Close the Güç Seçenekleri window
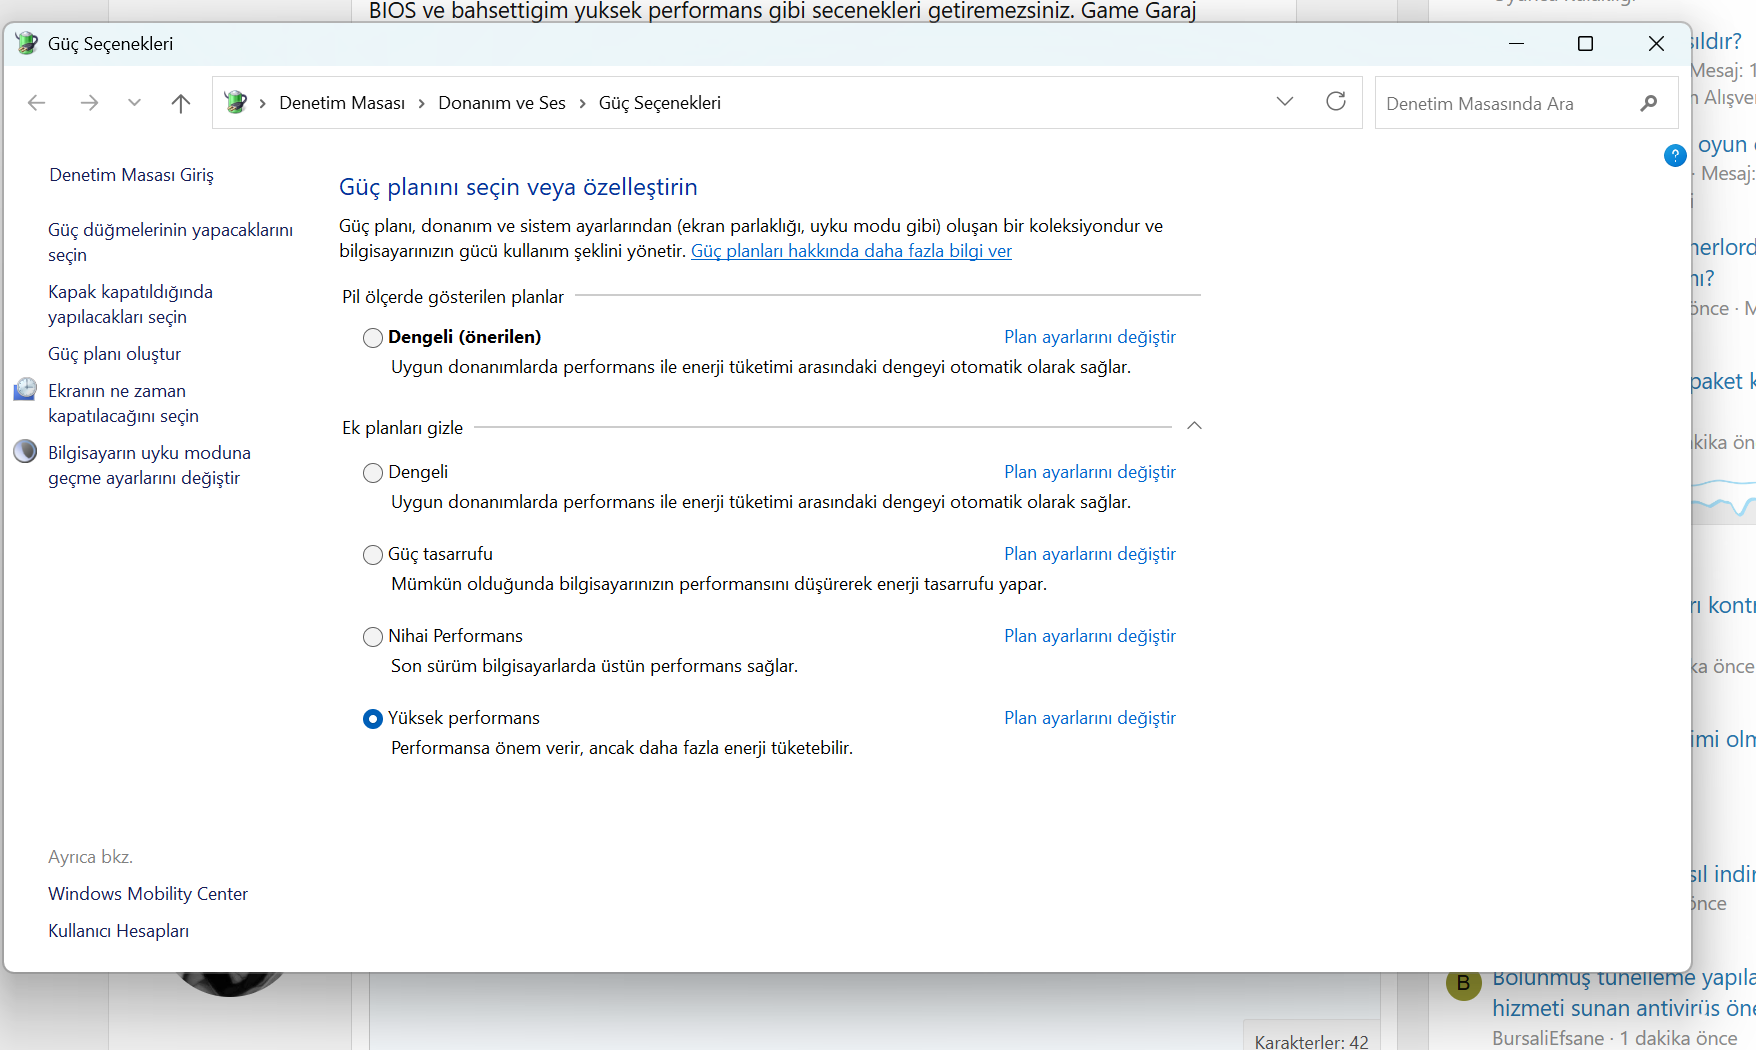Viewport: 1756px width, 1050px height. [1656, 43]
